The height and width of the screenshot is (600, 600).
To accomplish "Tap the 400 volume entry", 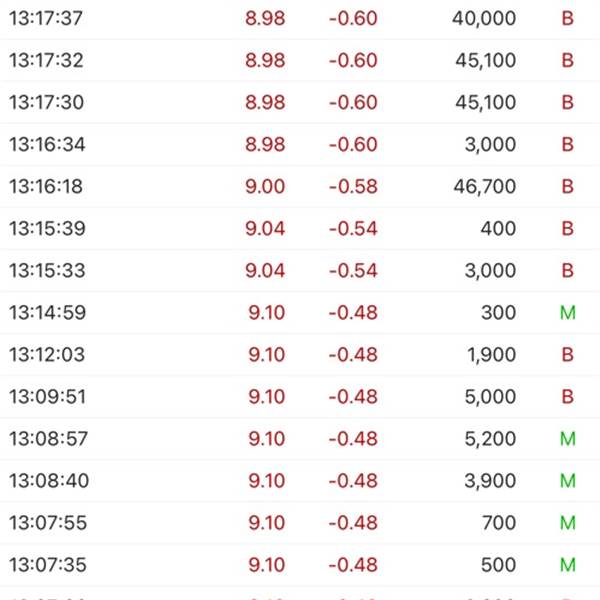I will pyautogui.click(x=498, y=228).
